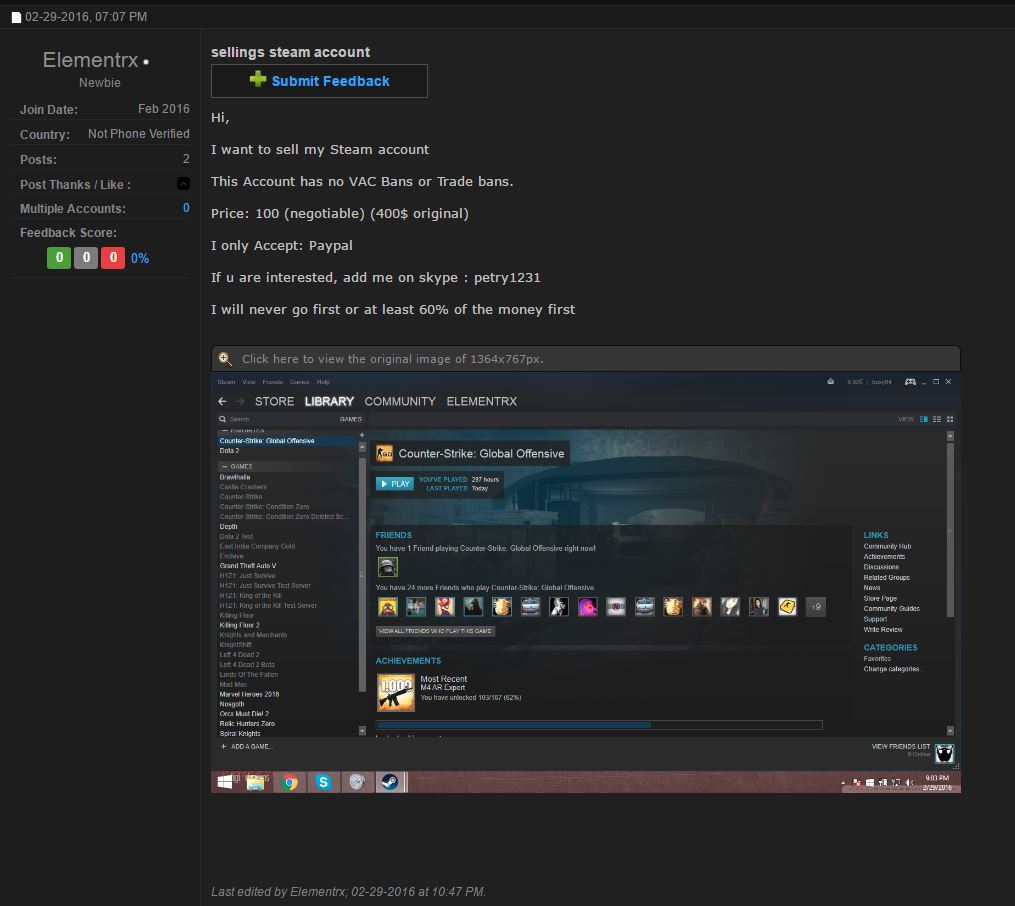Open the Write Review link

[x=883, y=630]
